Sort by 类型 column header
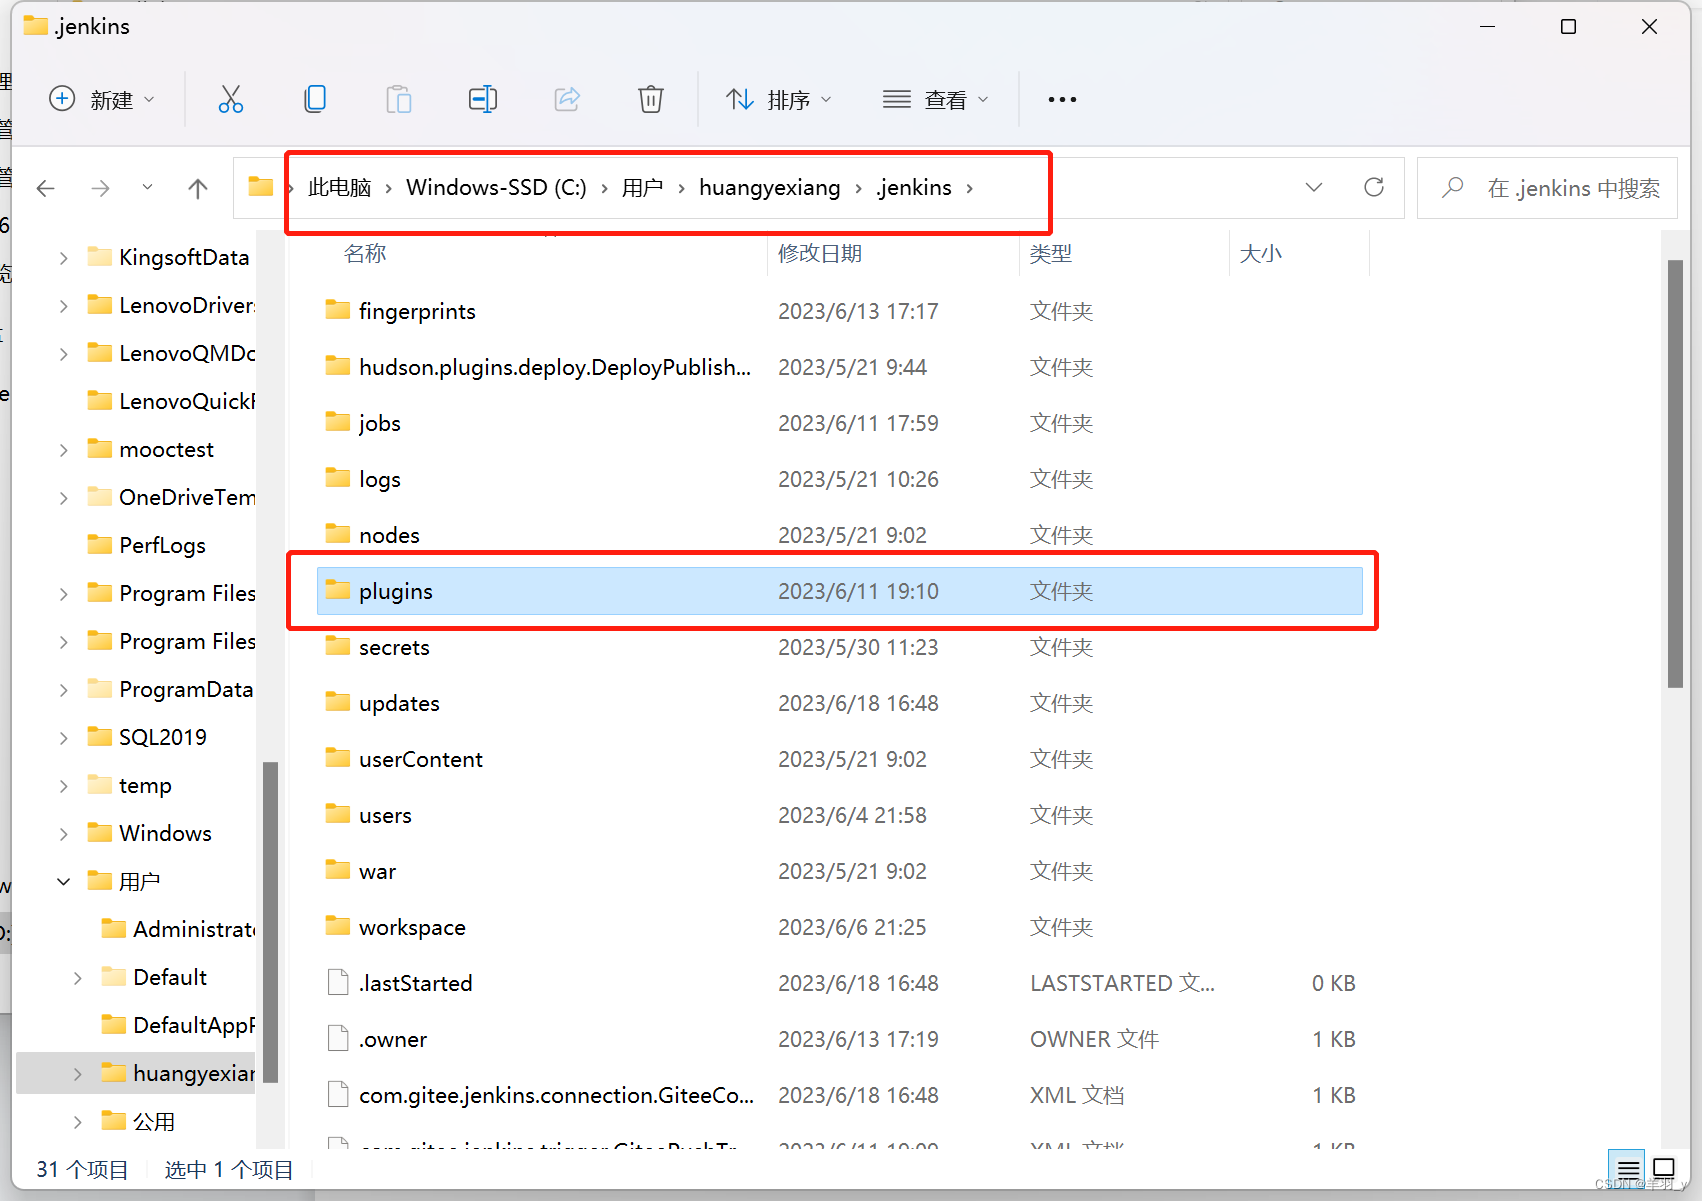 click(x=1051, y=254)
